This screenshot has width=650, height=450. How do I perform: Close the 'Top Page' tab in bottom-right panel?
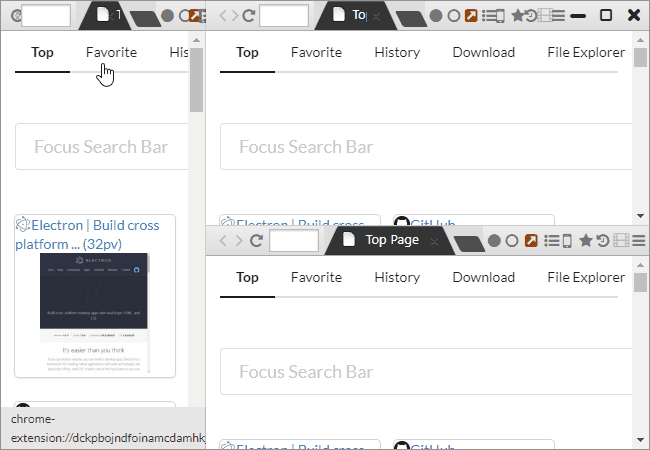coord(434,242)
